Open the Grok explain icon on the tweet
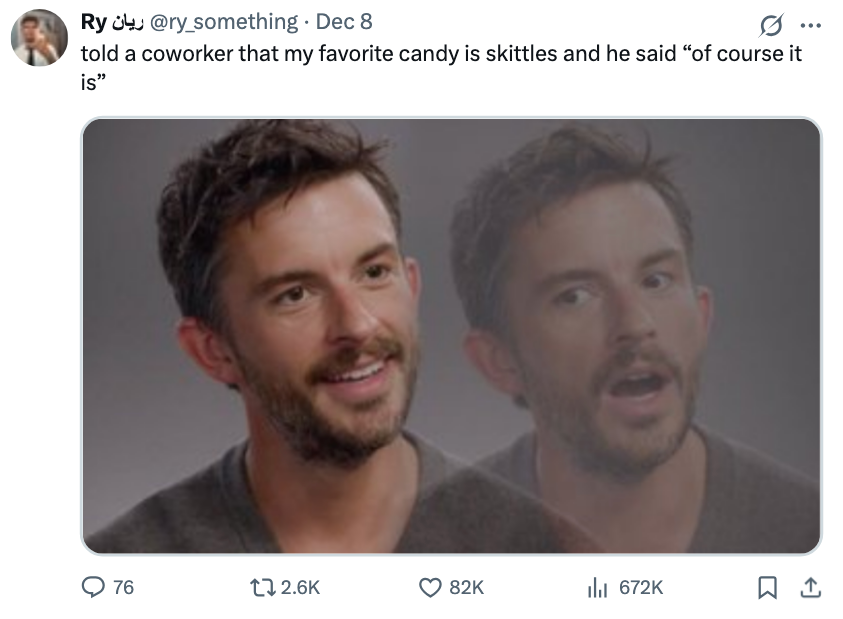This screenshot has height=619, width=843. [771, 21]
